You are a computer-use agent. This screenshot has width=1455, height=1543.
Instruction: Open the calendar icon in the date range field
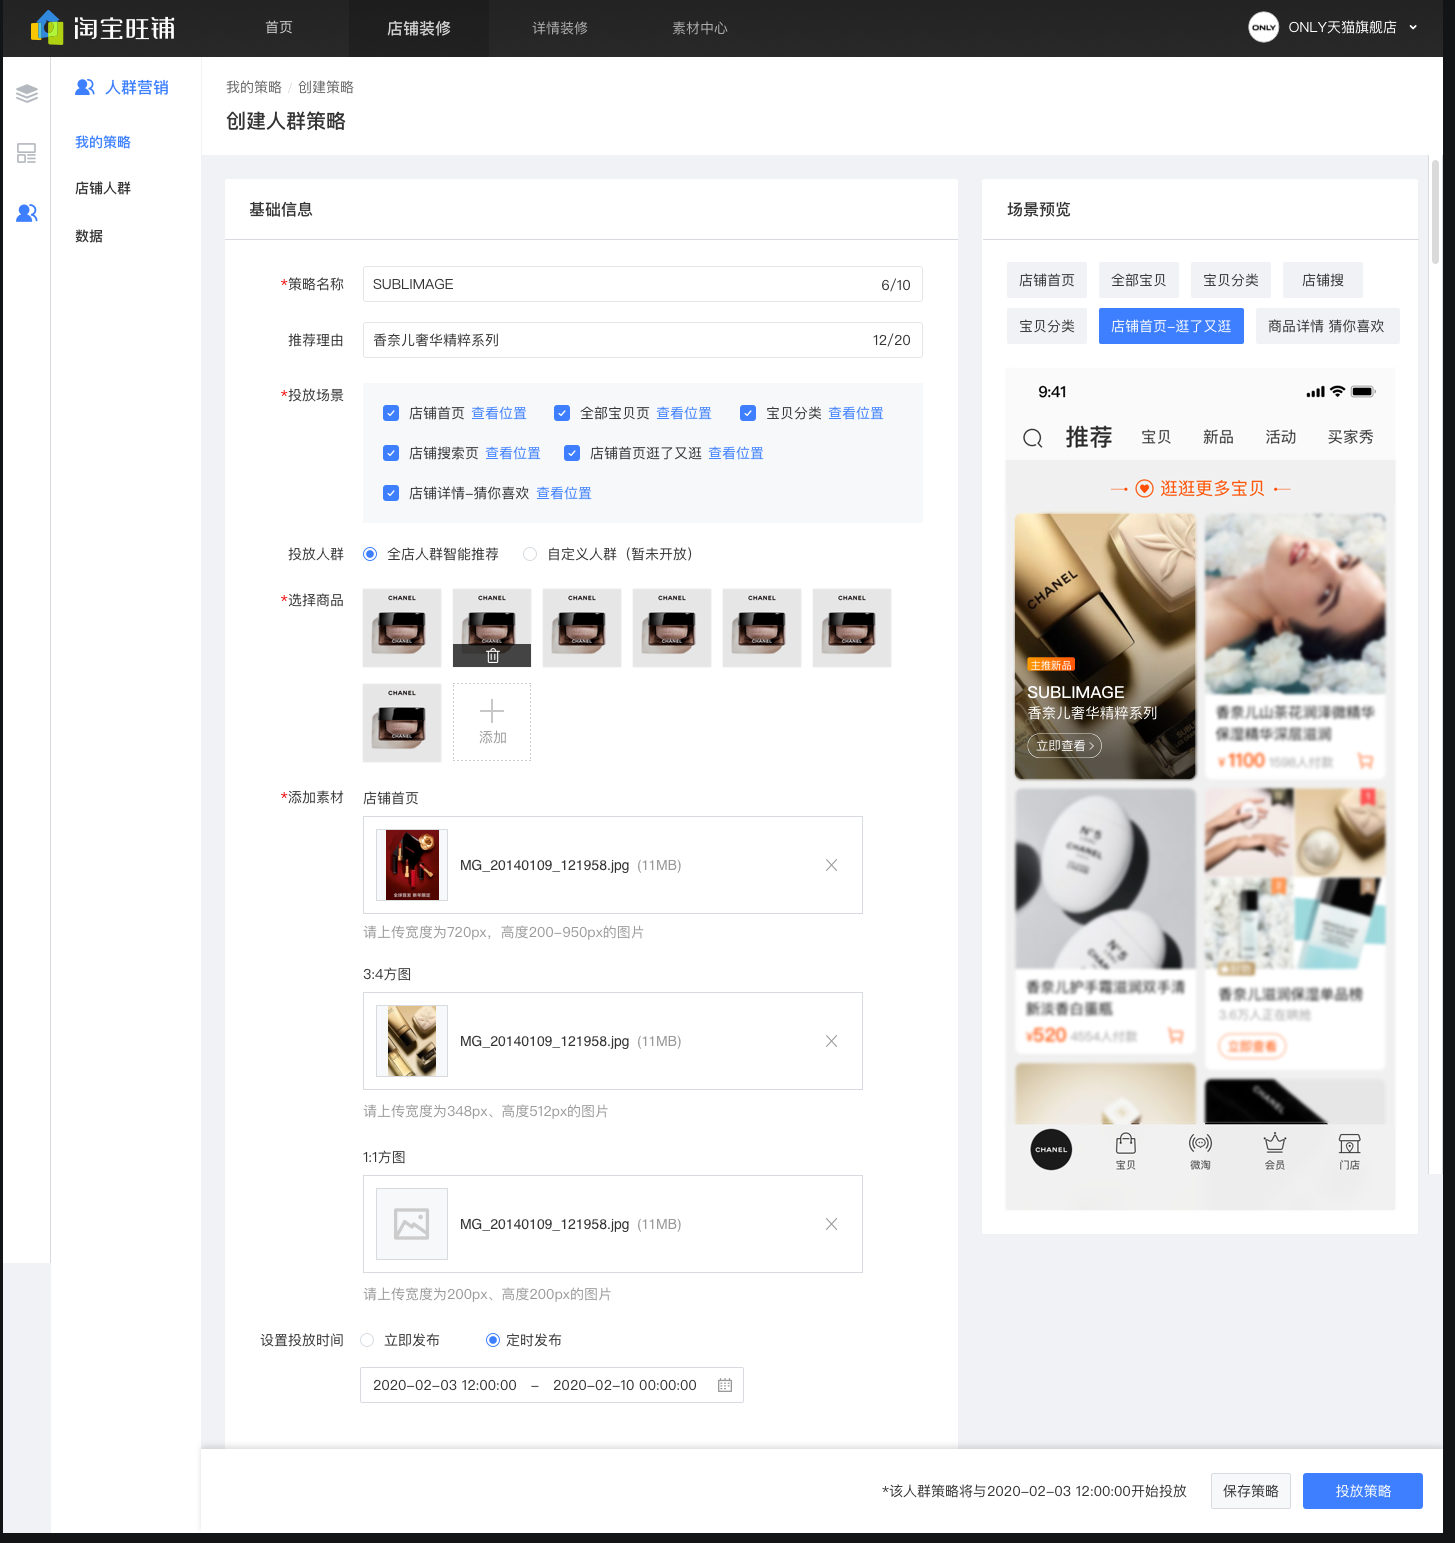tap(725, 1385)
